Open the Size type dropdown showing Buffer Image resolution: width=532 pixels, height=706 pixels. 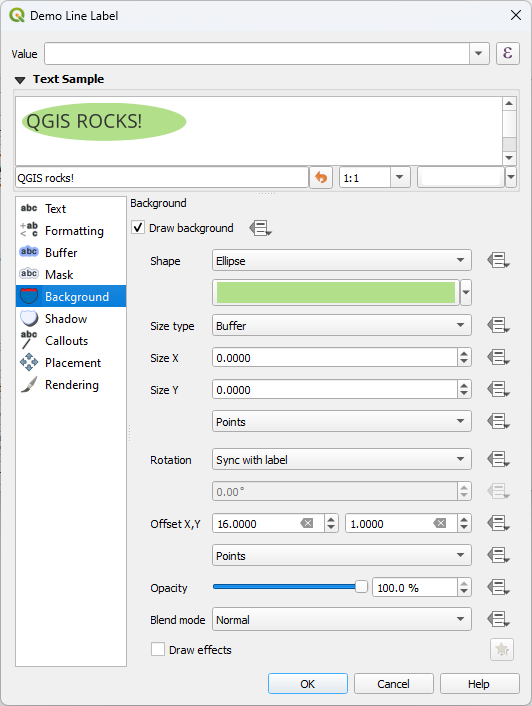(342, 326)
